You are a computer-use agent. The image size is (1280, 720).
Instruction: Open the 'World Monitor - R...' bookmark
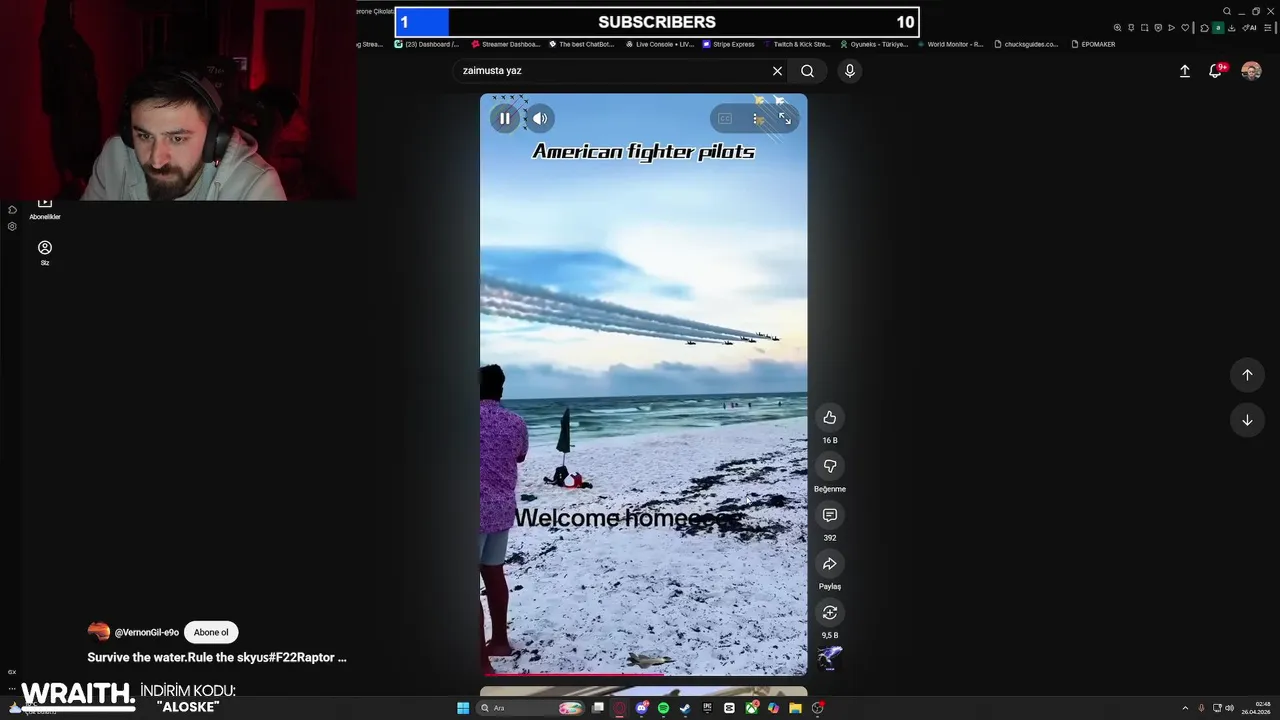click(951, 44)
